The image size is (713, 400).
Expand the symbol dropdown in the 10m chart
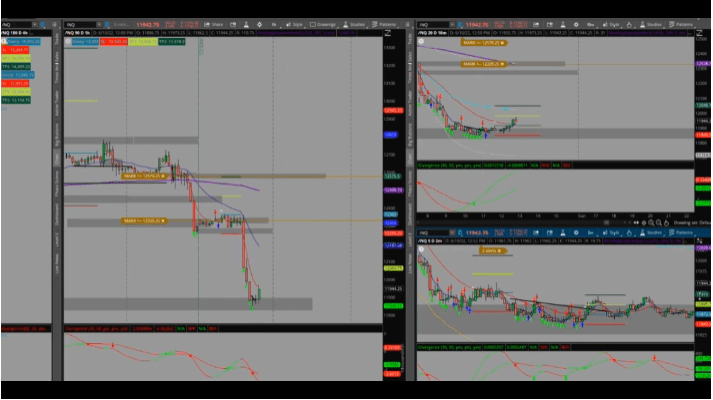click(452, 25)
